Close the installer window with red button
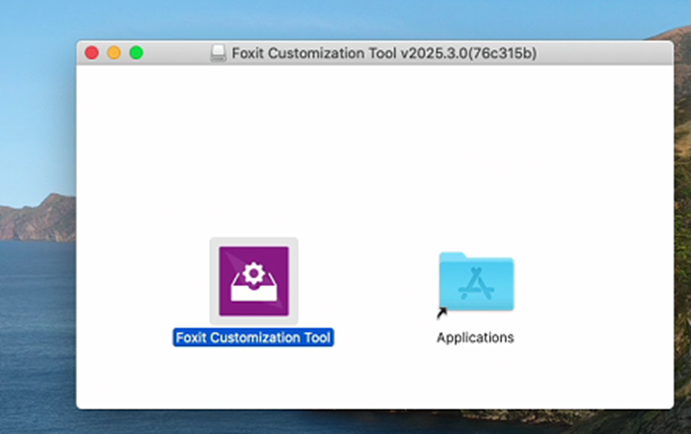The image size is (691, 434). 92,53
